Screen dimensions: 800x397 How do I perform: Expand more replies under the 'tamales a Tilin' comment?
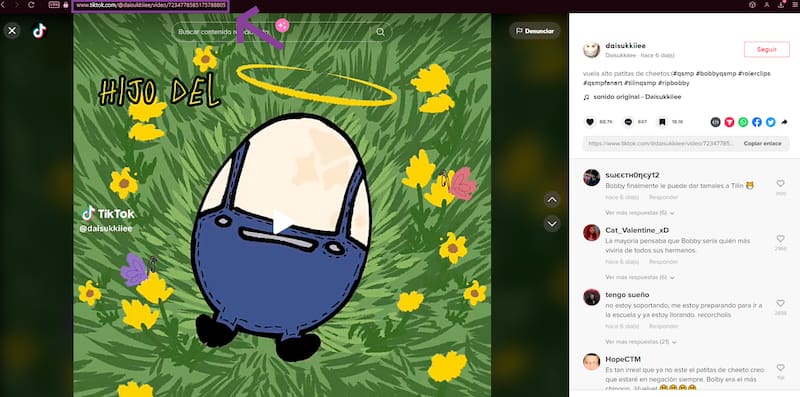(640, 212)
